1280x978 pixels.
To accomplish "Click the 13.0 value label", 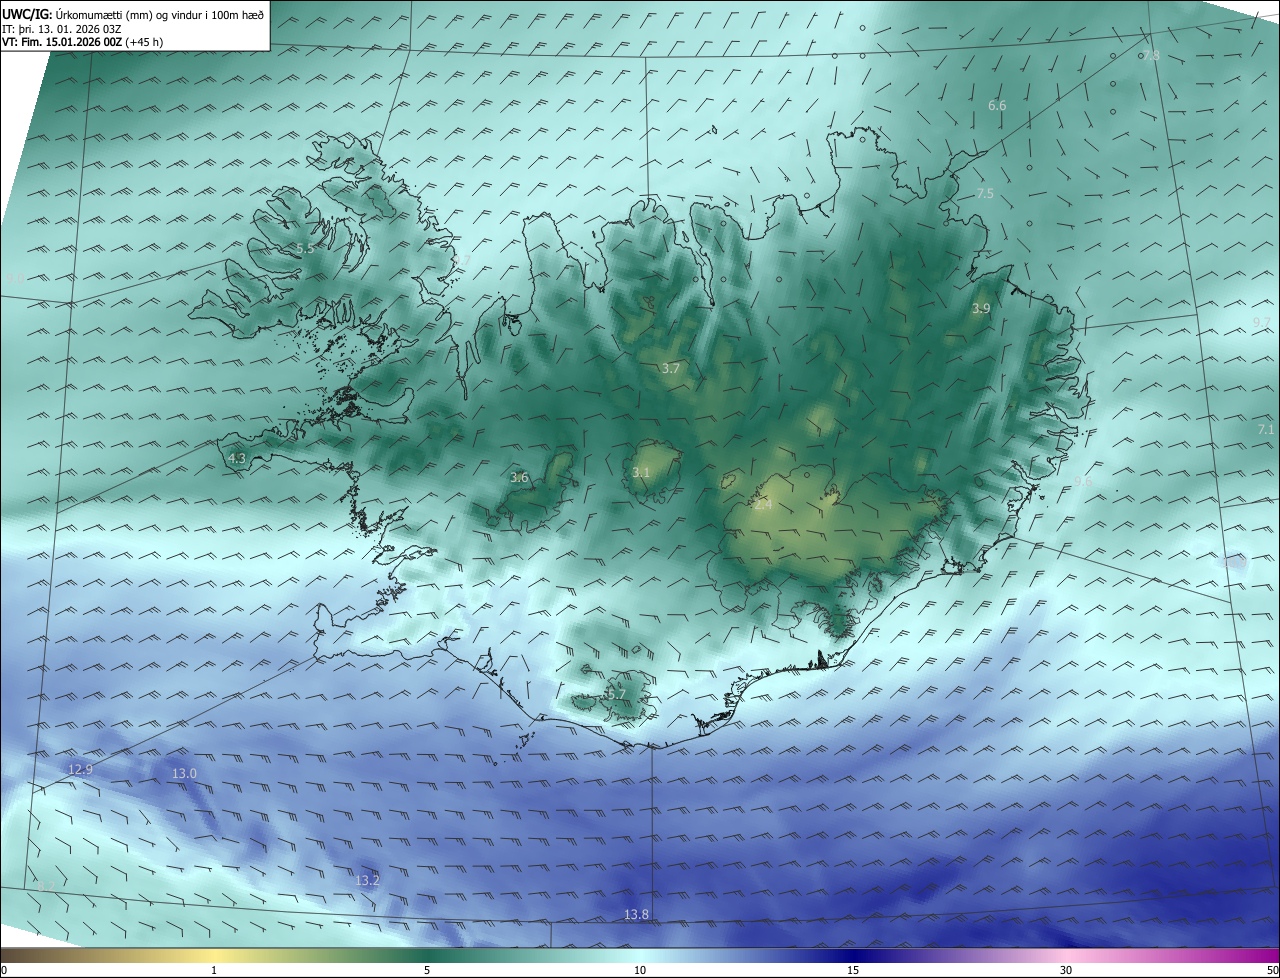I will pyautogui.click(x=184, y=774).
